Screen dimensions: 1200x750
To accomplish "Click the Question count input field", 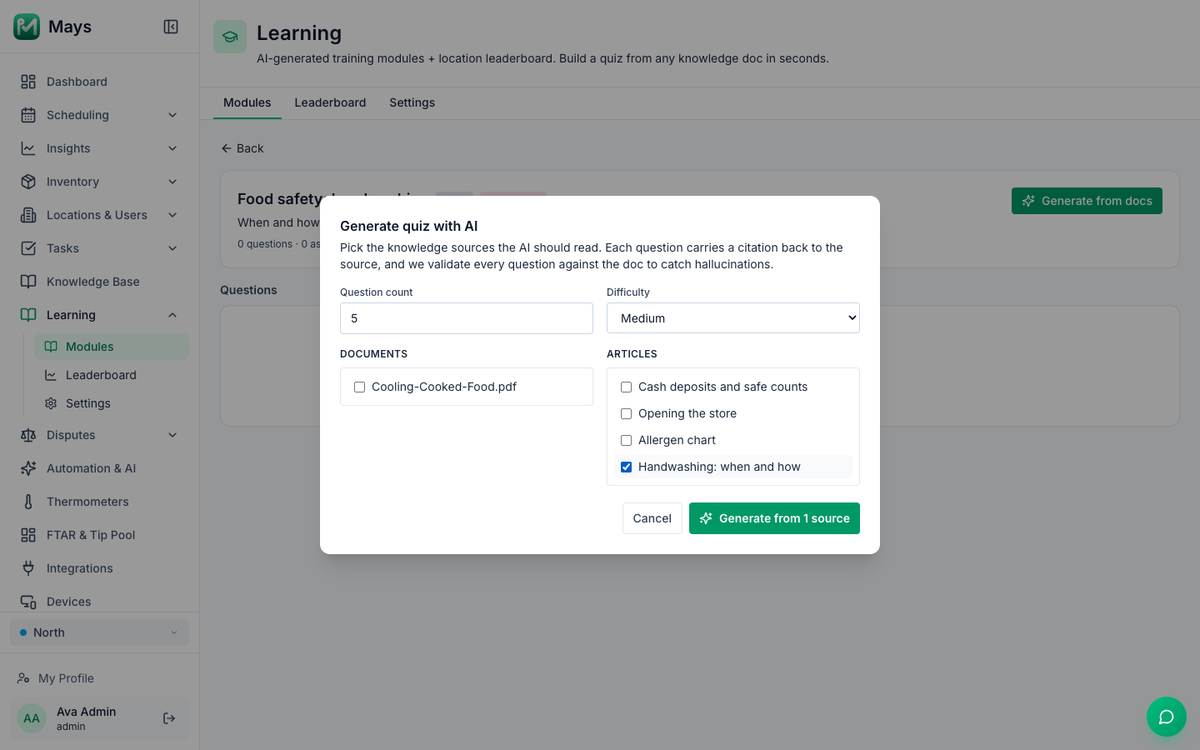I will [x=466, y=318].
